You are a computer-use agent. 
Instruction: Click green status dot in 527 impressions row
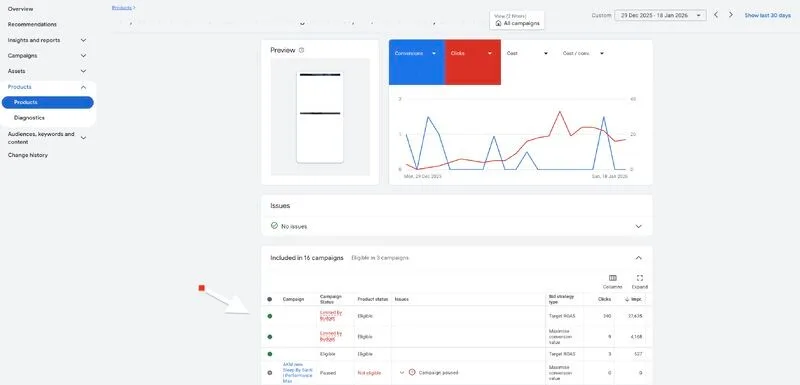[269, 354]
